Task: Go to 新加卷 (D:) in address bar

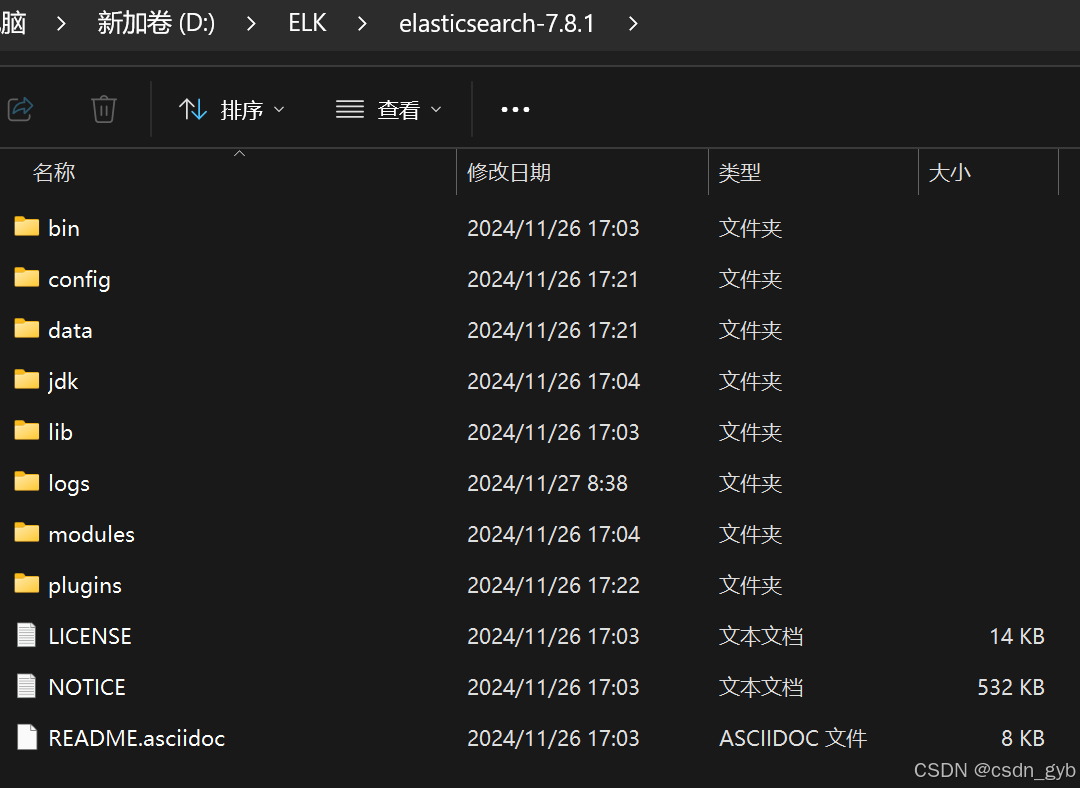Action: click(156, 23)
